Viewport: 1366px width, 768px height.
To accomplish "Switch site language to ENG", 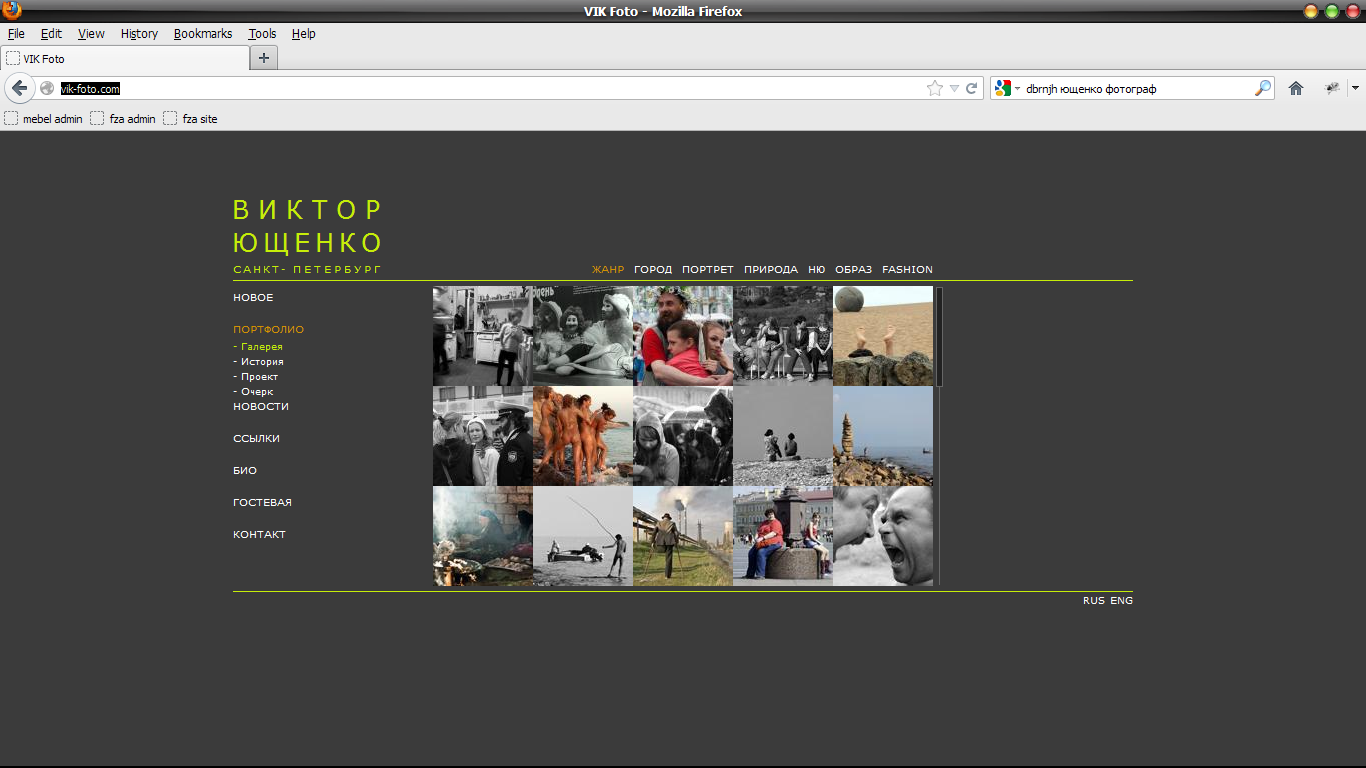I will coord(1121,600).
